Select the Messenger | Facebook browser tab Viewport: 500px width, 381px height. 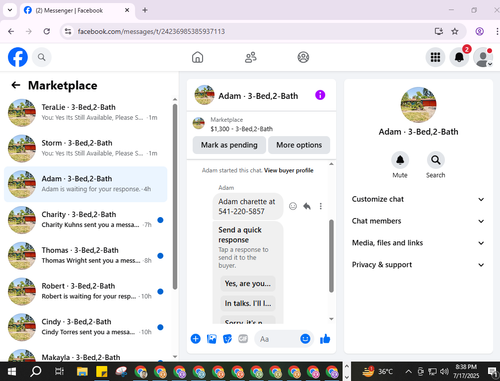click(77, 10)
